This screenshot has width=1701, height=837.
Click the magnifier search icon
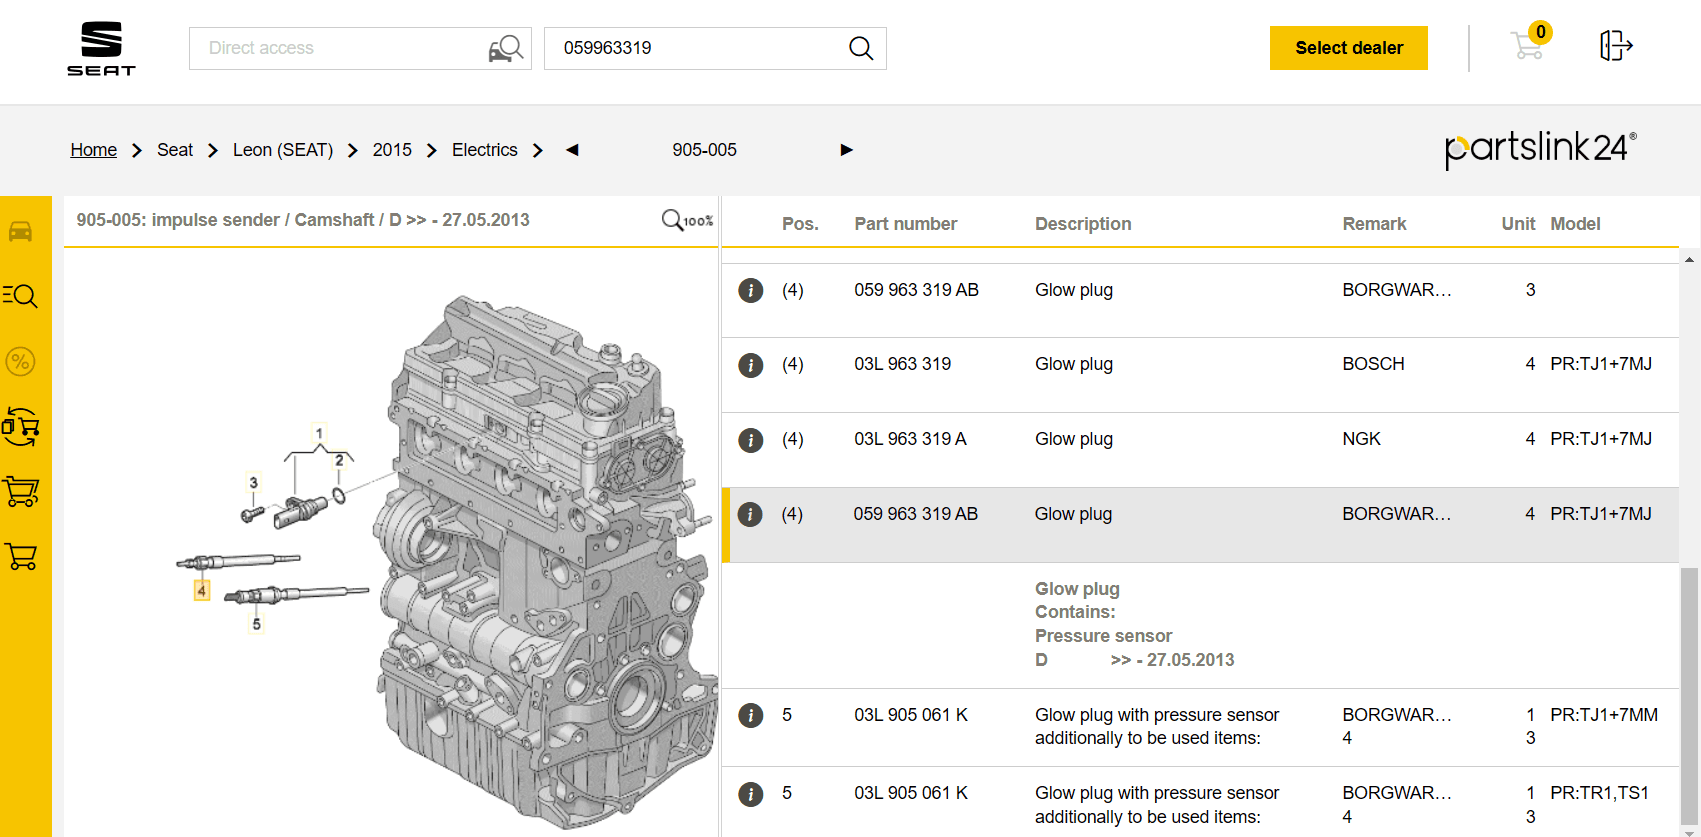(861, 48)
